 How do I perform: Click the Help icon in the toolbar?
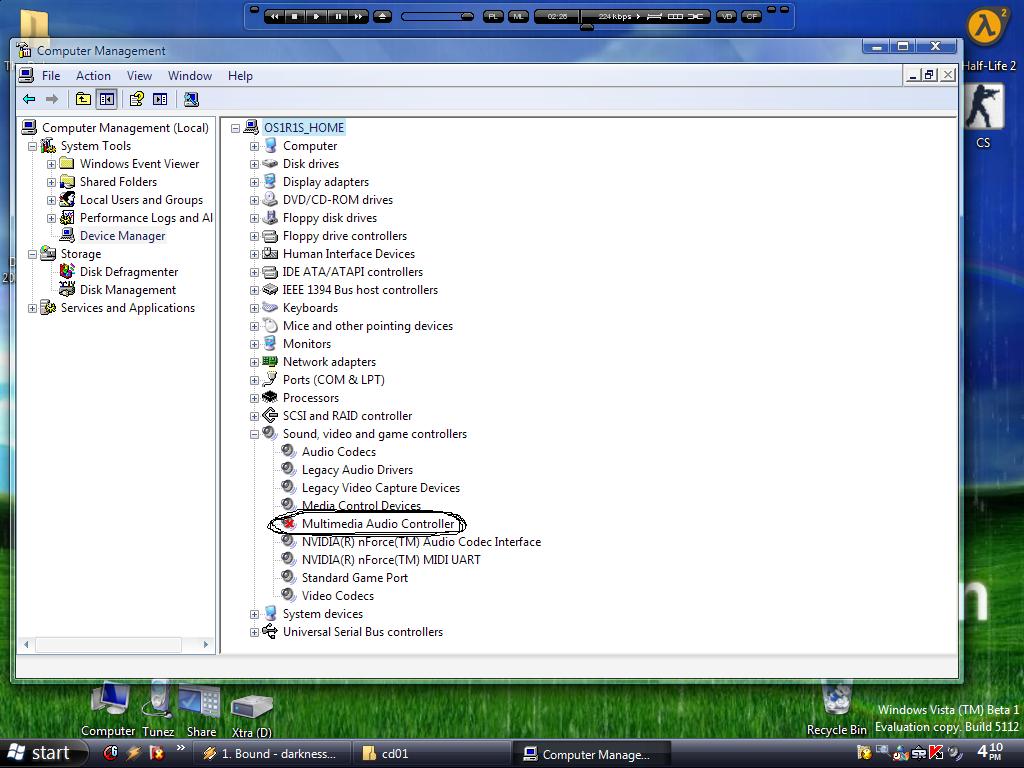point(136,99)
